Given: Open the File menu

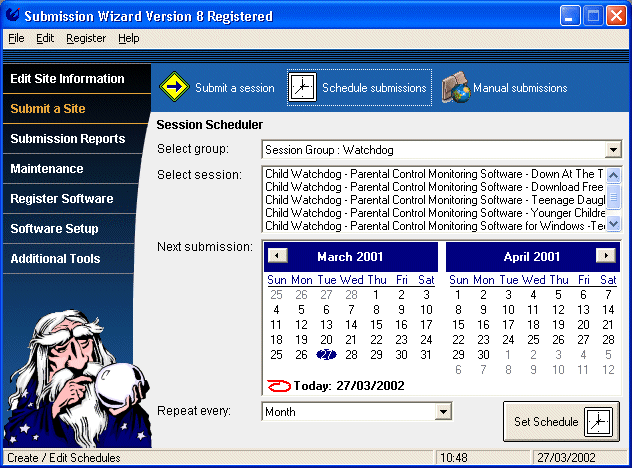Looking at the screenshot, I should coord(16,38).
